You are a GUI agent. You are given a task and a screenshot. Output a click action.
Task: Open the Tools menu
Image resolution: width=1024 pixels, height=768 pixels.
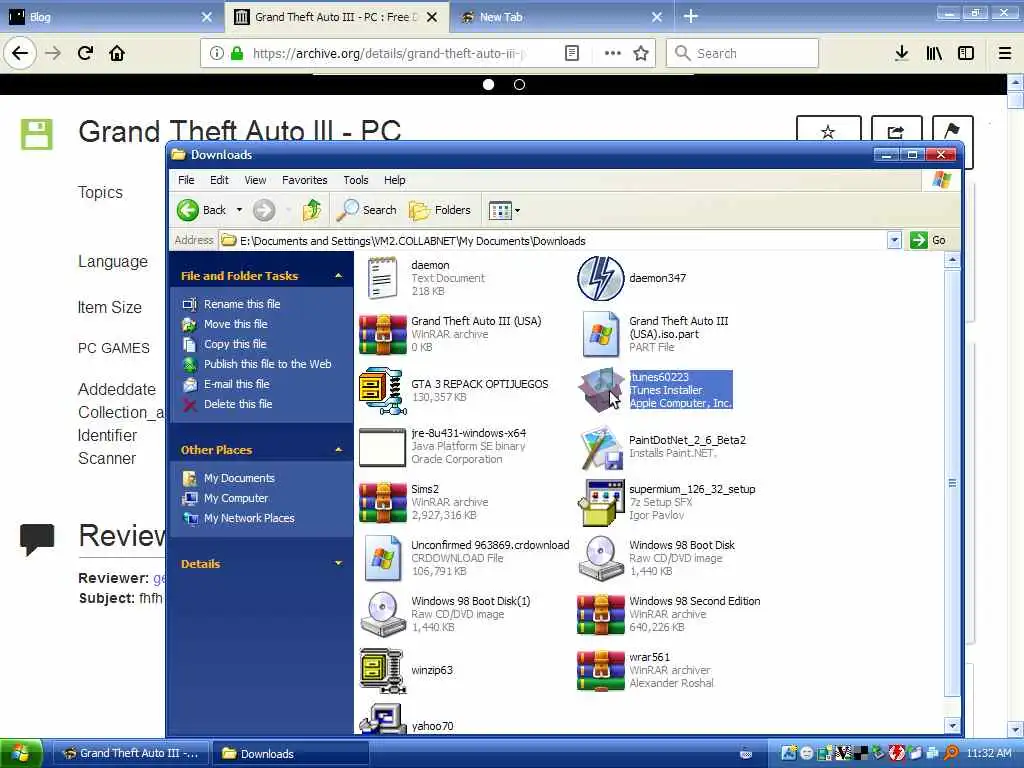(x=356, y=180)
